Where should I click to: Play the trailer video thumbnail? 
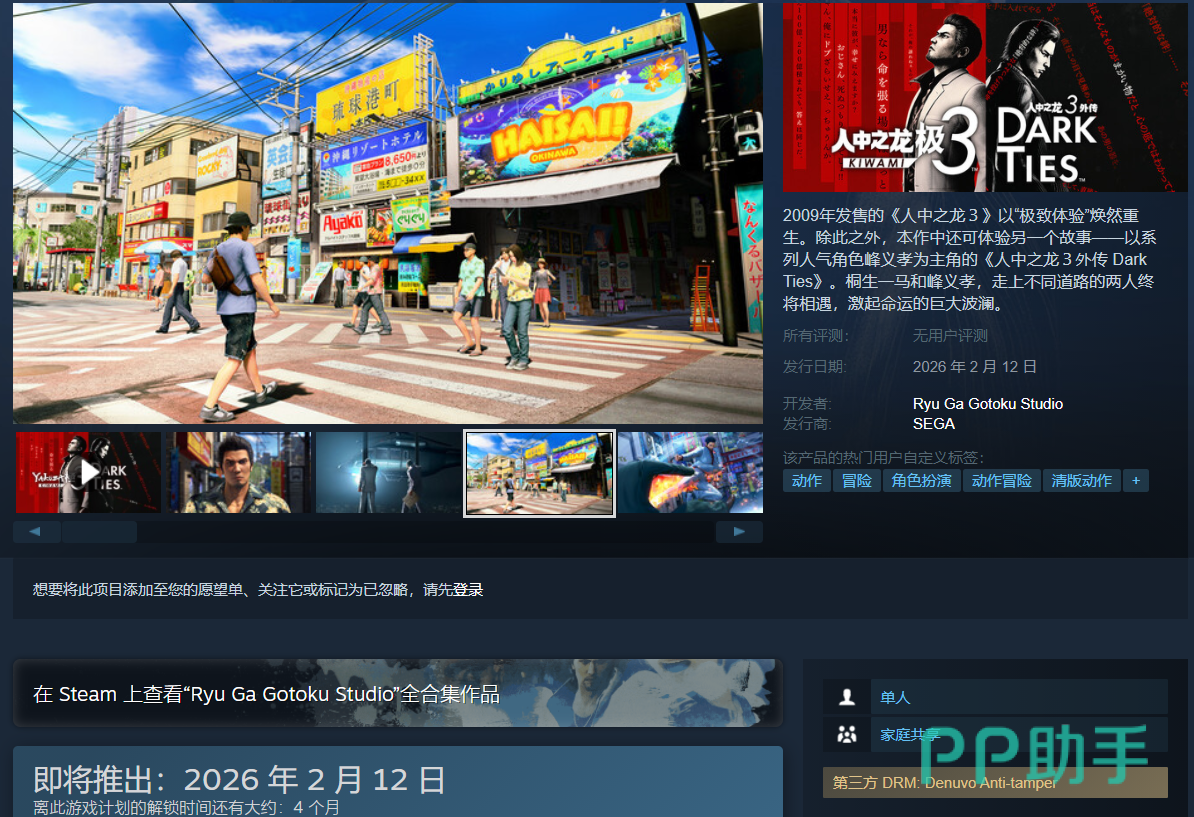click(88, 472)
